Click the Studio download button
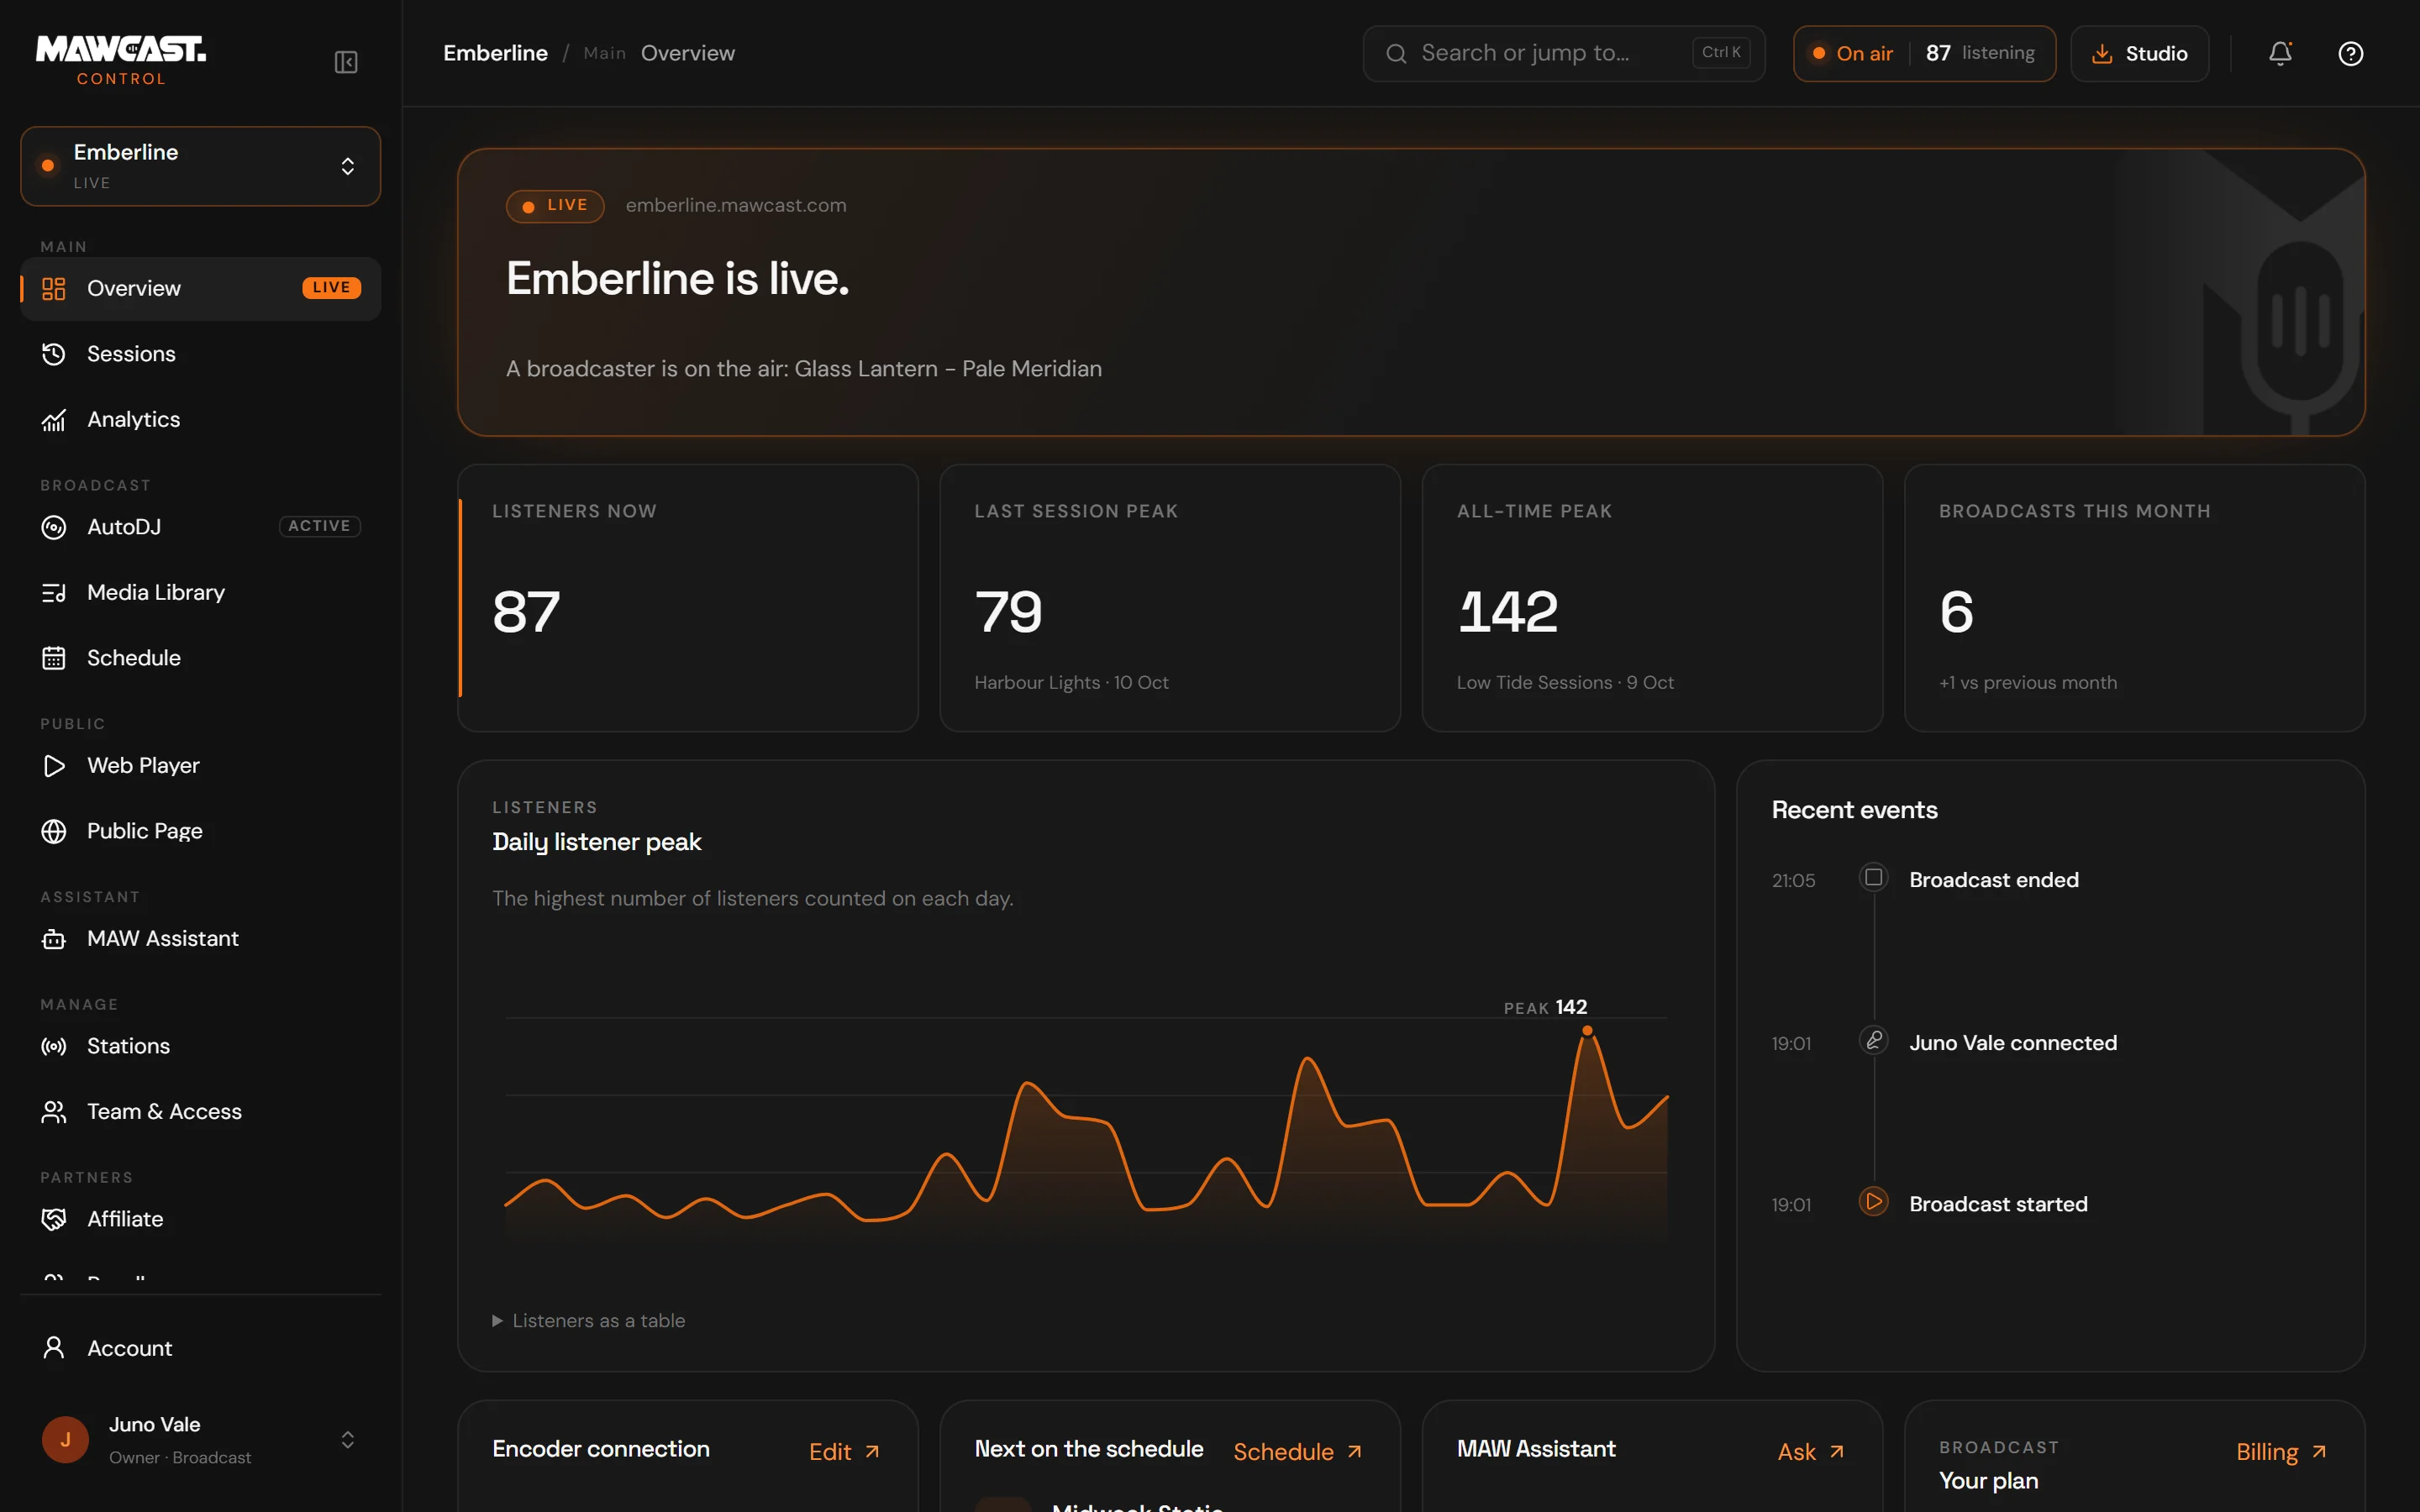This screenshot has height=1512, width=2420. [x=2139, y=53]
